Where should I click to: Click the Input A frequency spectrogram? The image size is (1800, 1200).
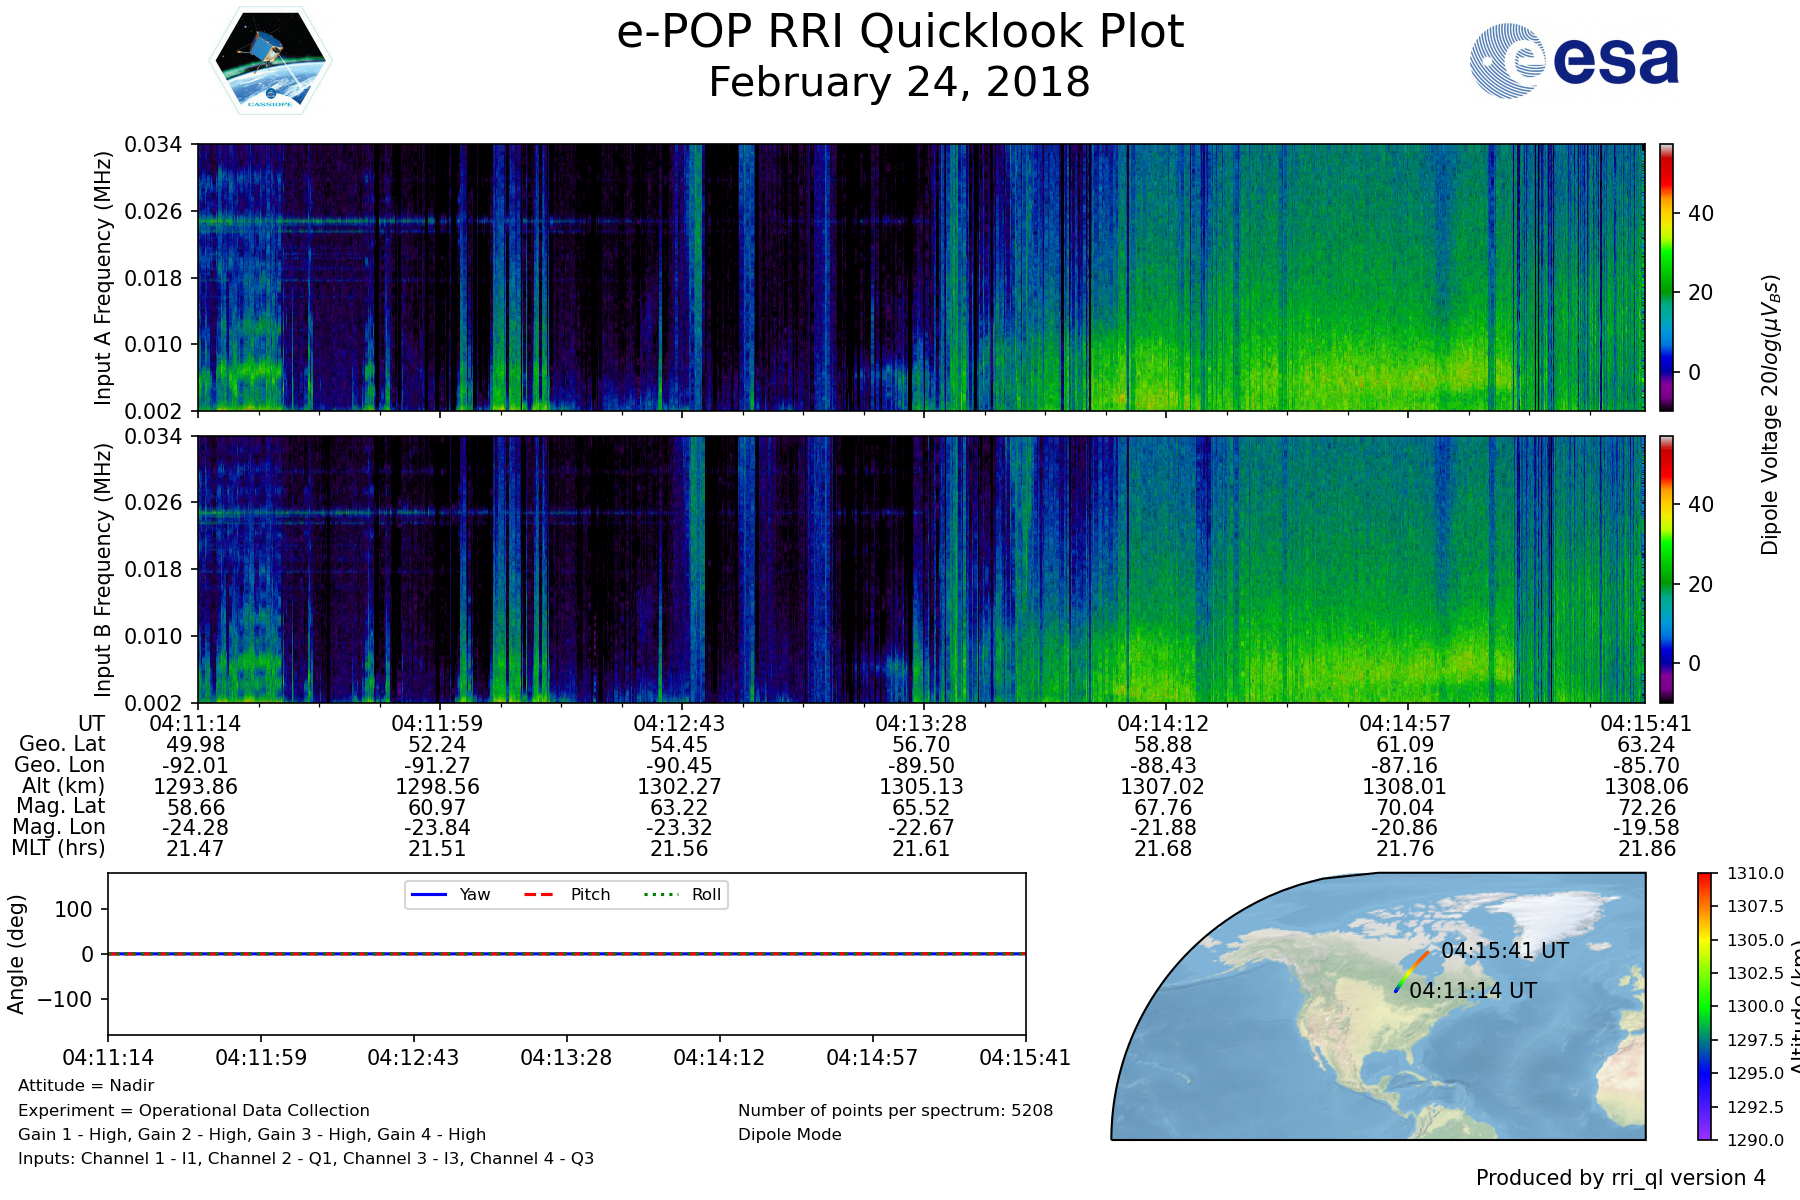[920, 277]
